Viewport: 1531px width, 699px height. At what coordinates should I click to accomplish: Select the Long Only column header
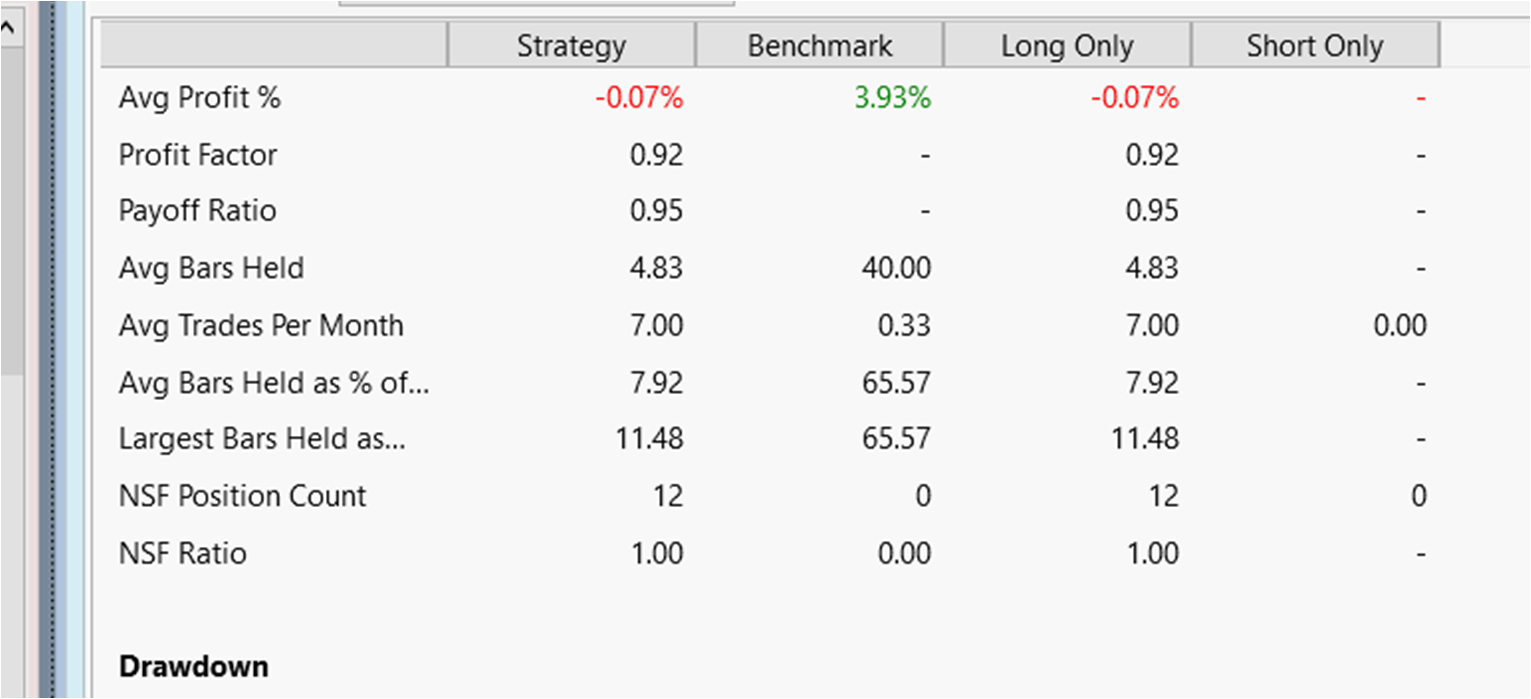coord(1066,45)
